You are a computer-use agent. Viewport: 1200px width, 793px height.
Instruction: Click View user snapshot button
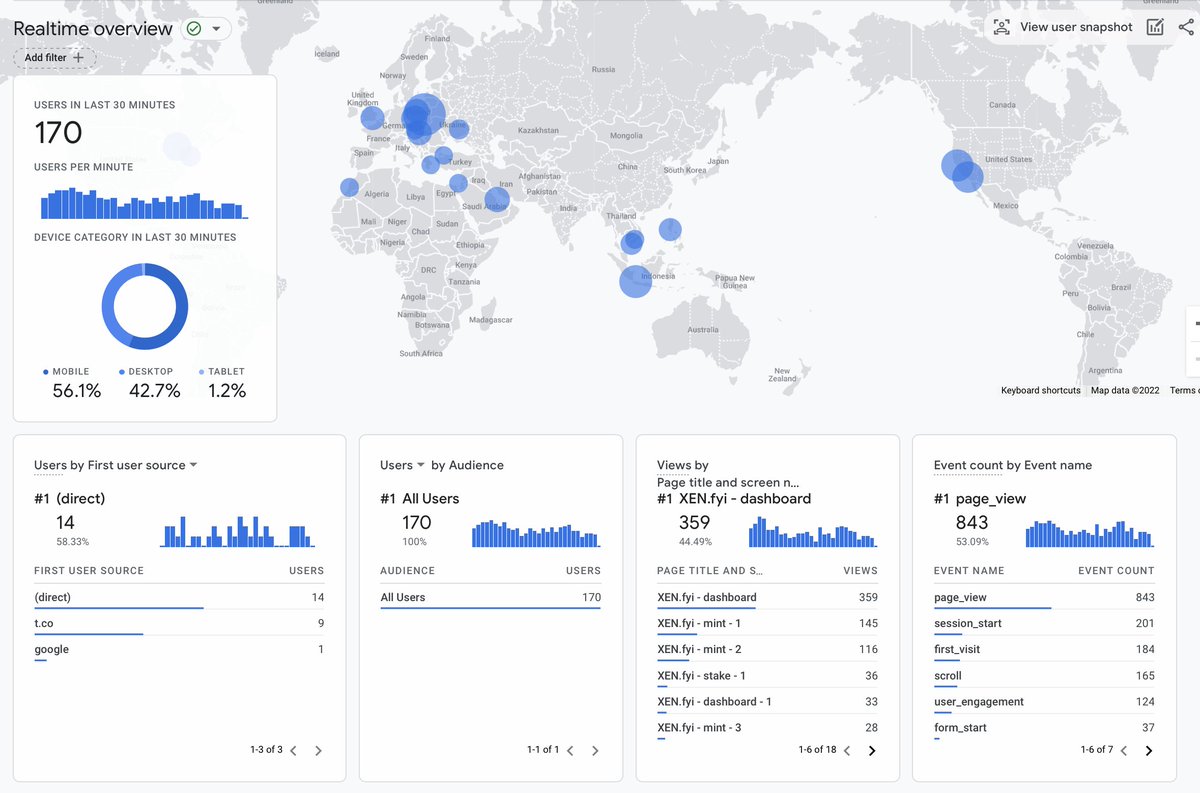pos(1063,27)
